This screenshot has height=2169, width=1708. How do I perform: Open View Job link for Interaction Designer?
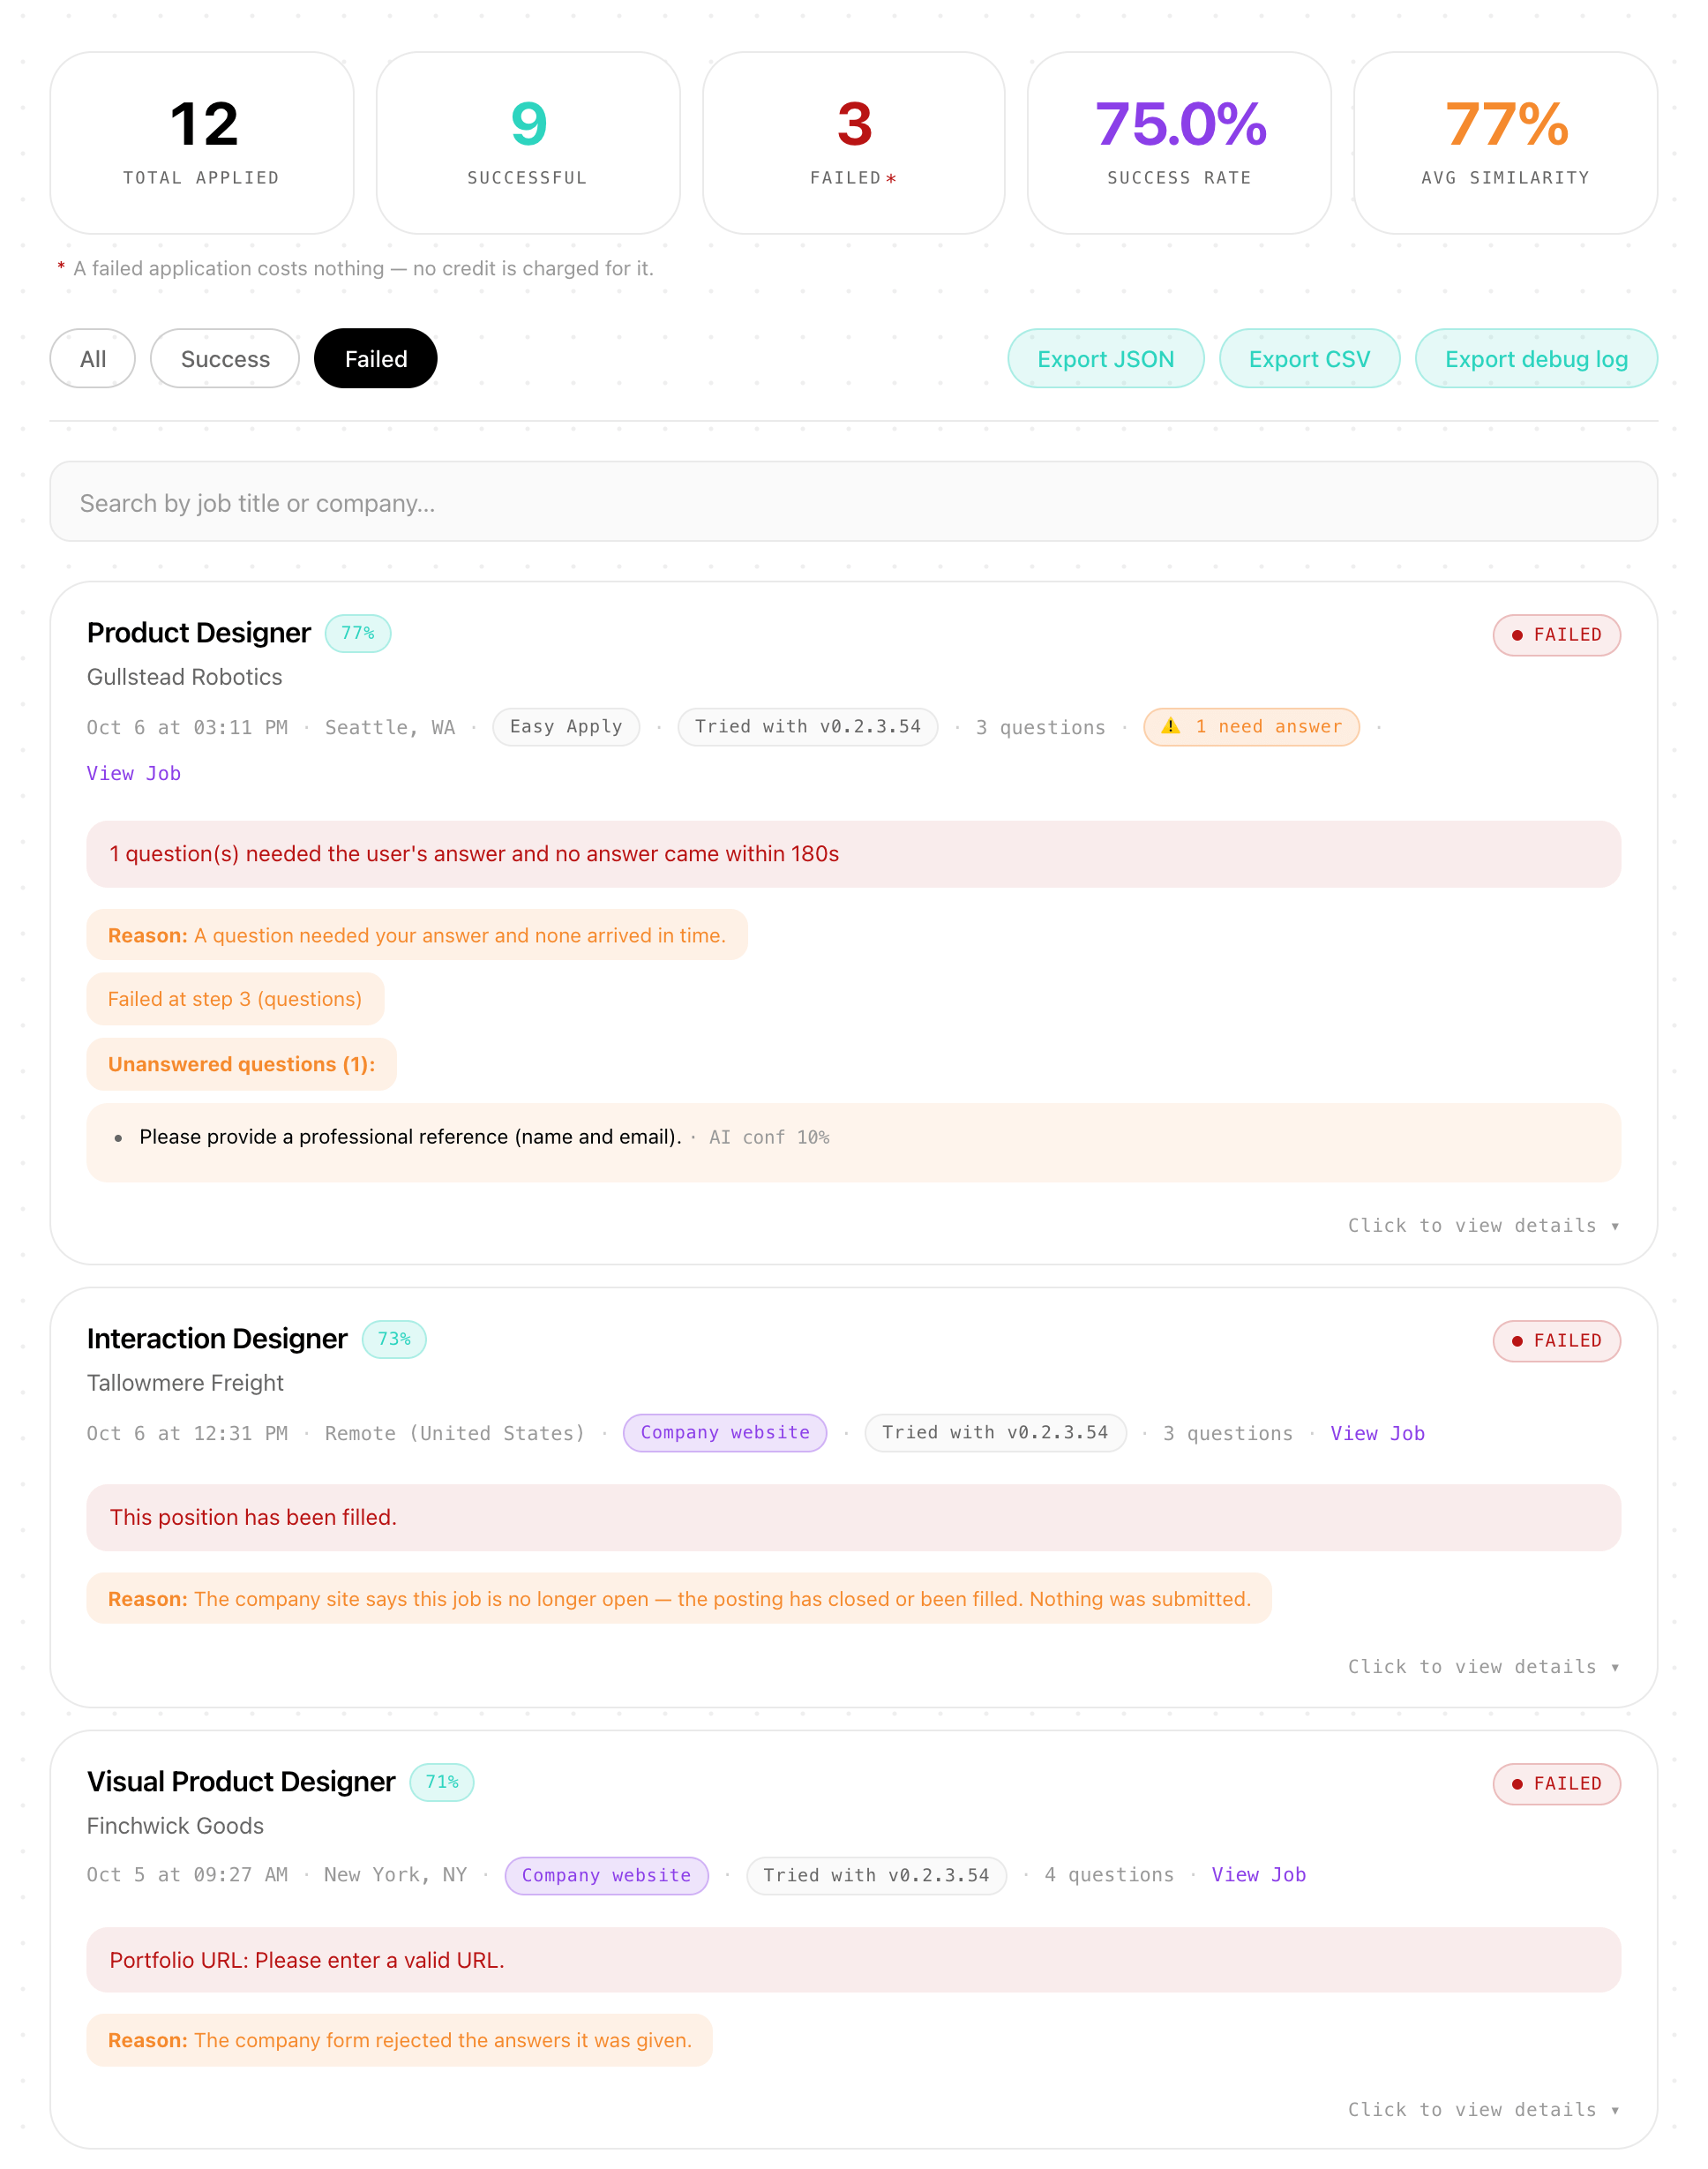point(1377,1433)
